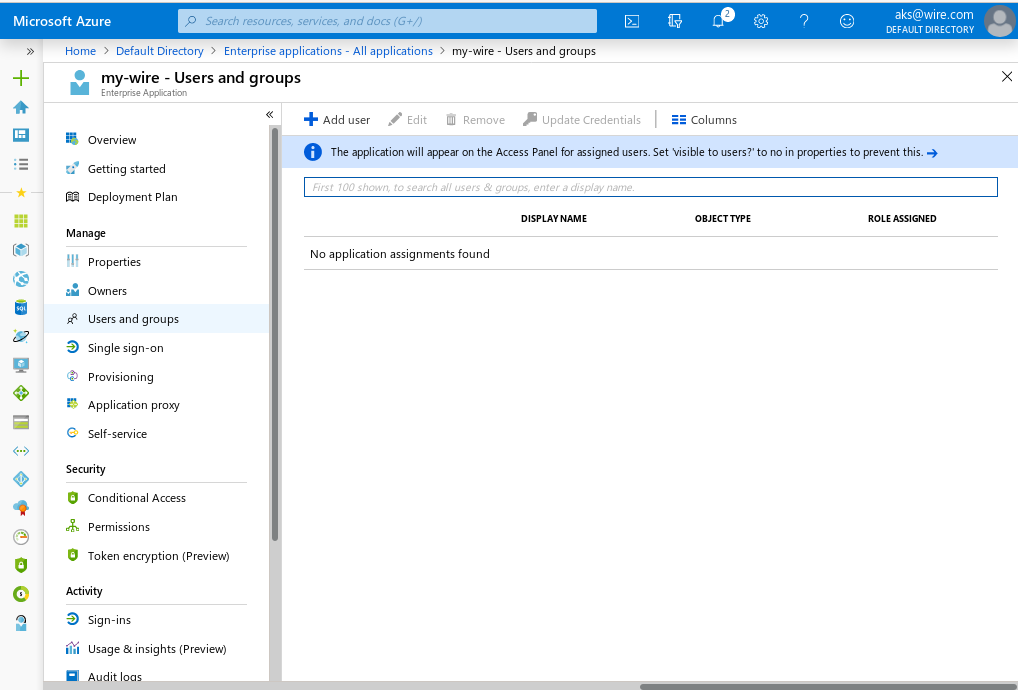Open Single sign-on menu item

tap(125, 348)
